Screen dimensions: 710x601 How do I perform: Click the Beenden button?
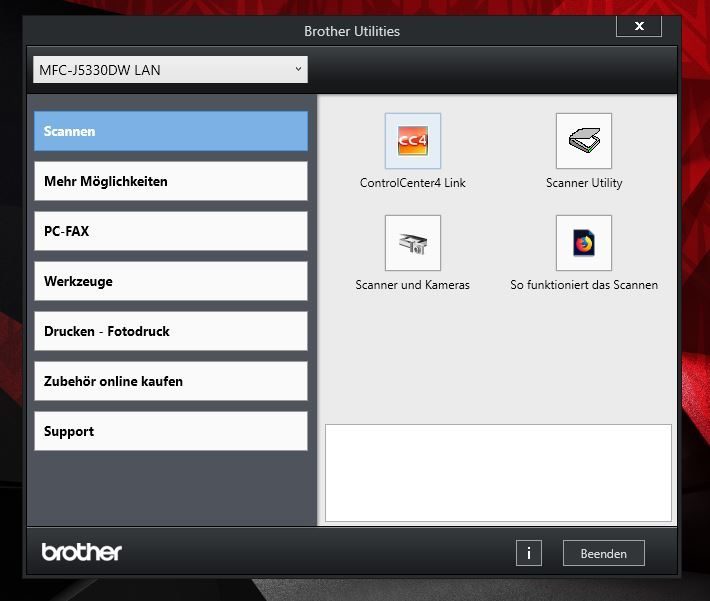coord(604,553)
